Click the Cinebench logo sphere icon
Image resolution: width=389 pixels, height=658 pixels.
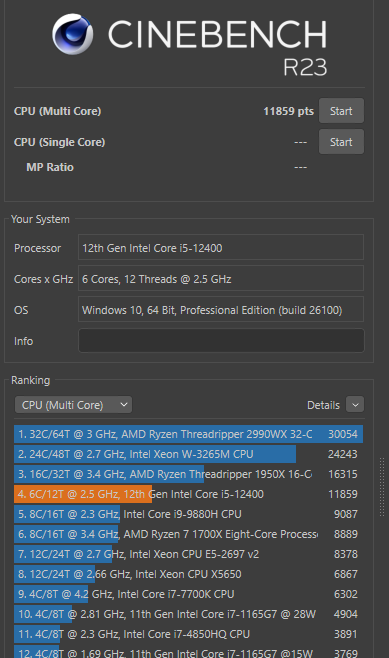[73, 34]
